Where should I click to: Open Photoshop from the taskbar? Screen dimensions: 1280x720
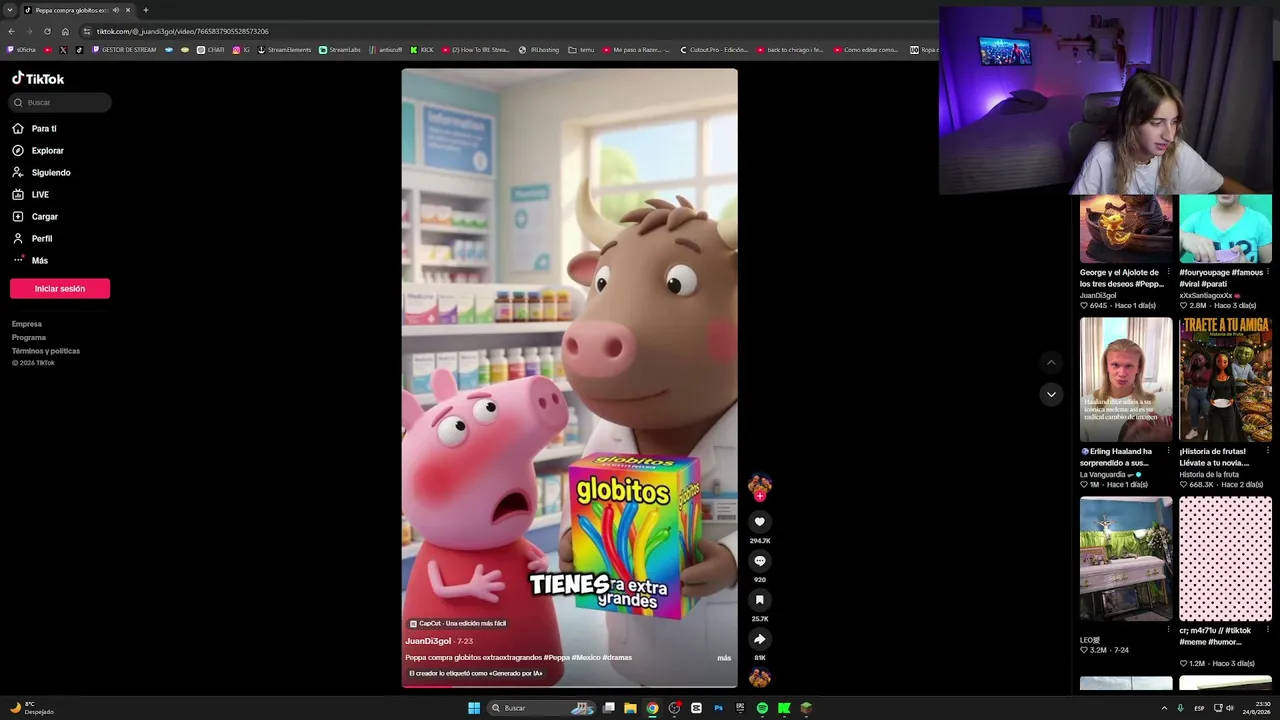point(718,708)
